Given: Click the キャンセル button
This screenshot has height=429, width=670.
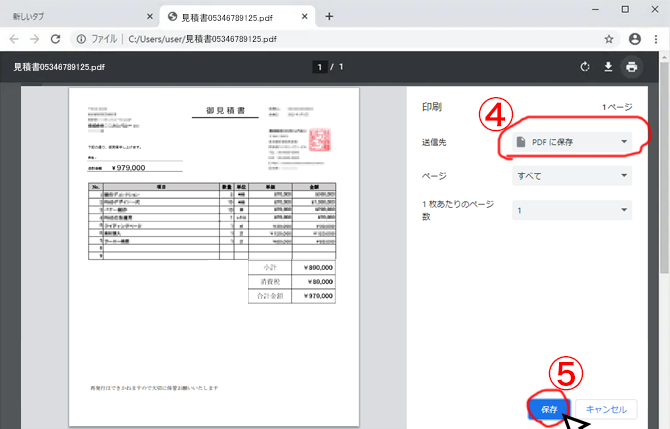Looking at the screenshot, I should point(606,408).
